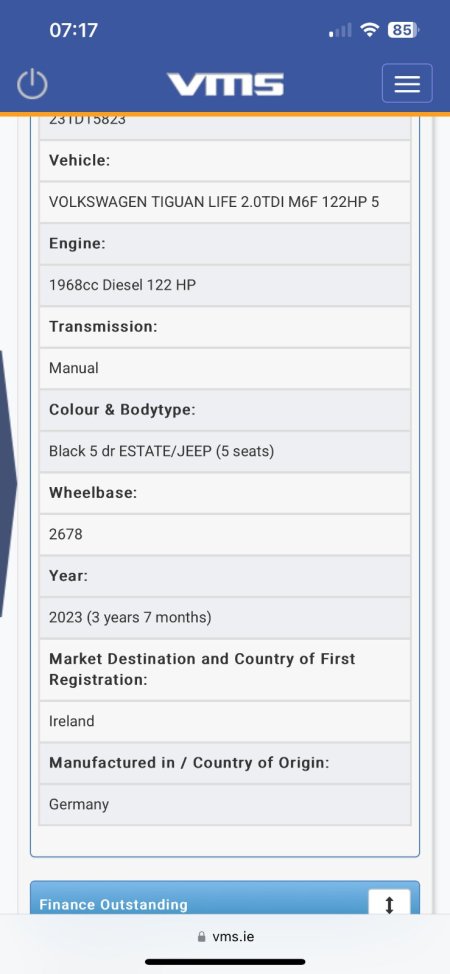Tap the cellular signal bars

tap(340, 30)
